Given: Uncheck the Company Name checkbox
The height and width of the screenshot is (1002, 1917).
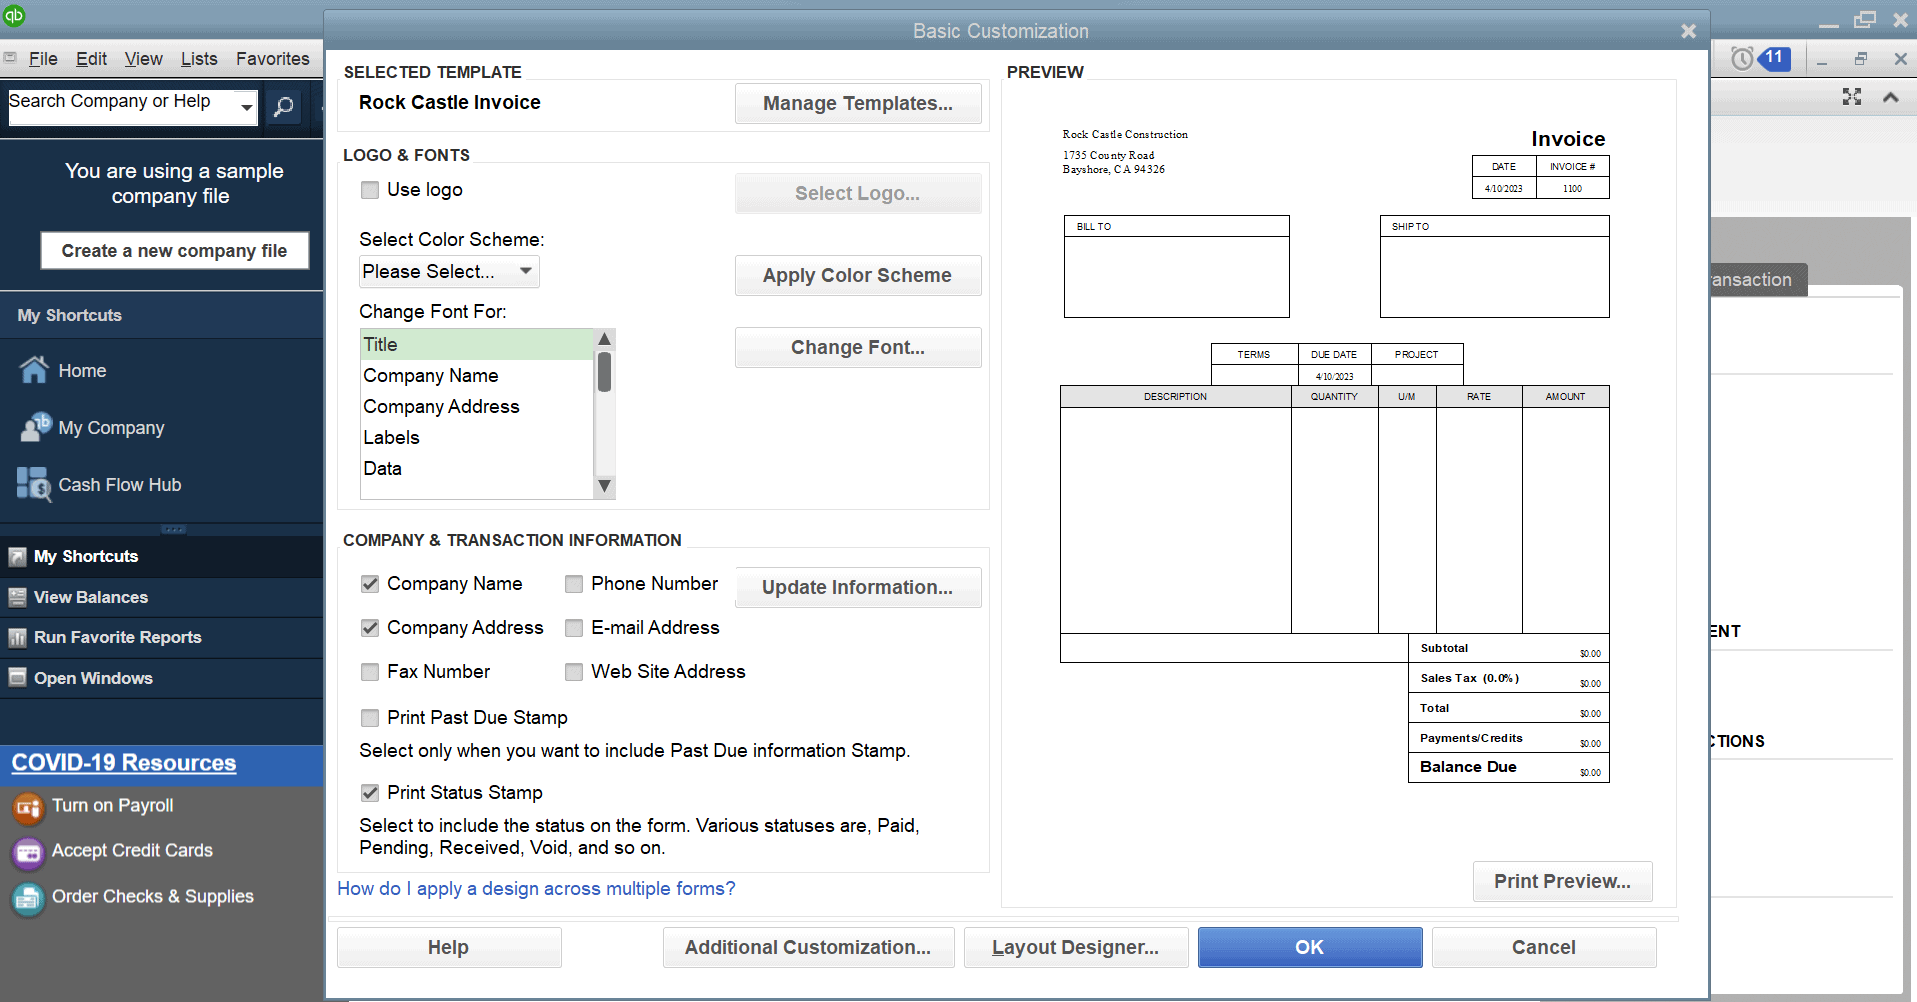Looking at the screenshot, I should [370, 584].
